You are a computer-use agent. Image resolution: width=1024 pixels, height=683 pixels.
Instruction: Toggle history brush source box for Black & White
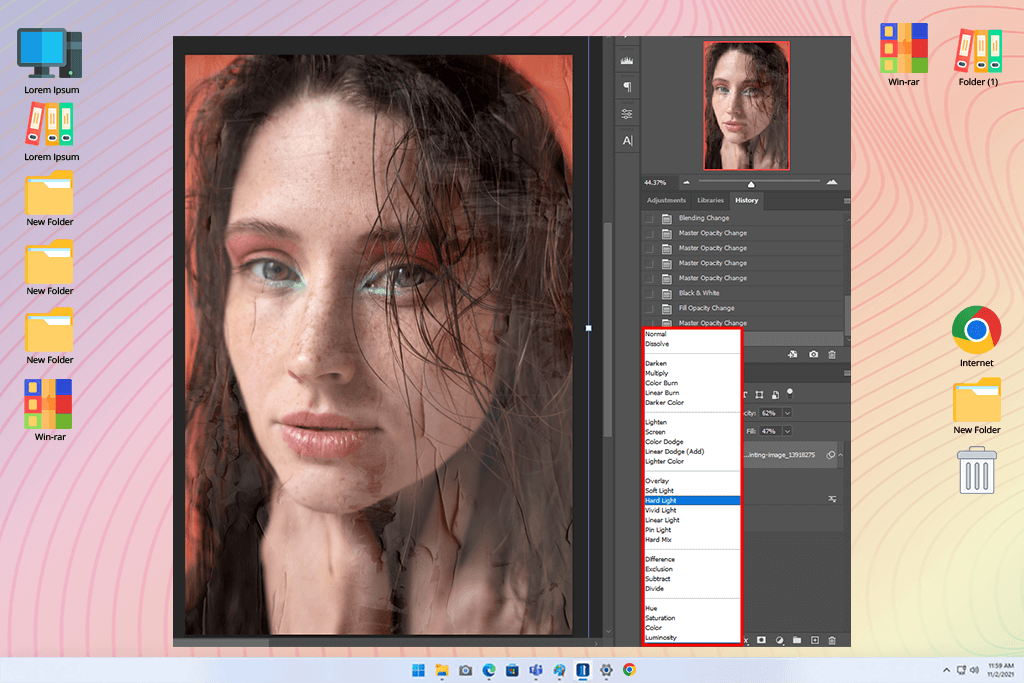coord(649,293)
